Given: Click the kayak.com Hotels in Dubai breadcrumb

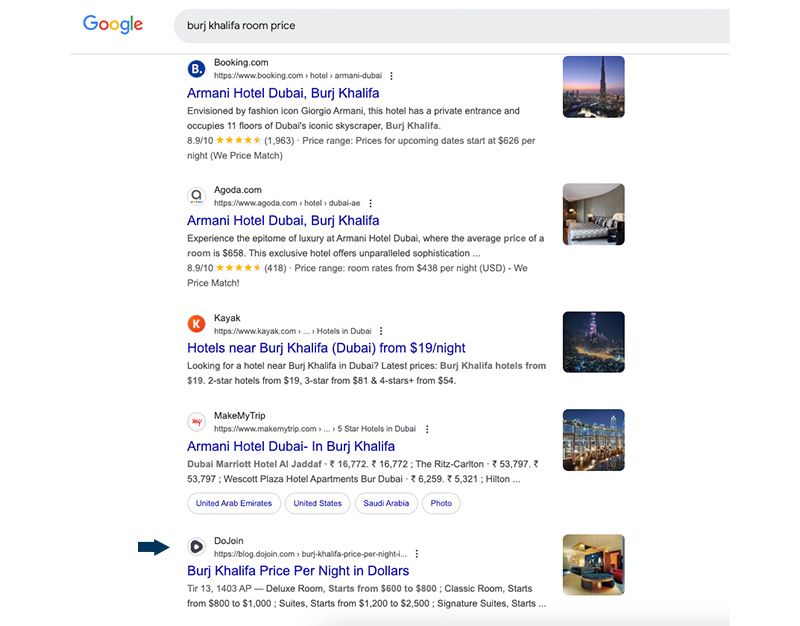Looking at the screenshot, I should (292, 331).
